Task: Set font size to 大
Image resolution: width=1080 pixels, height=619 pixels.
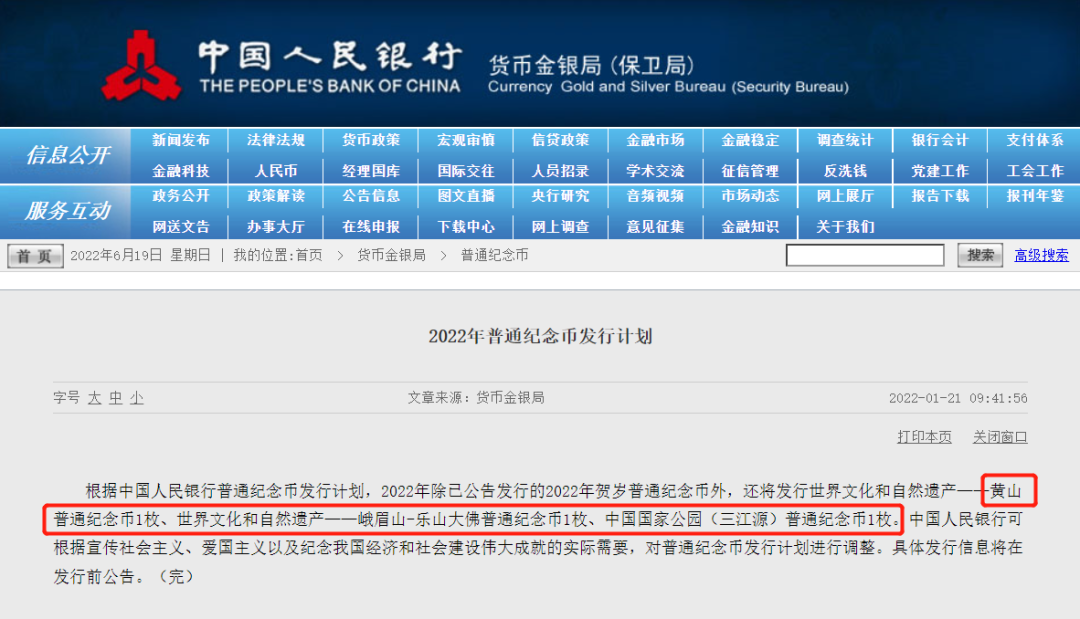Action: (x=94, y=398)
